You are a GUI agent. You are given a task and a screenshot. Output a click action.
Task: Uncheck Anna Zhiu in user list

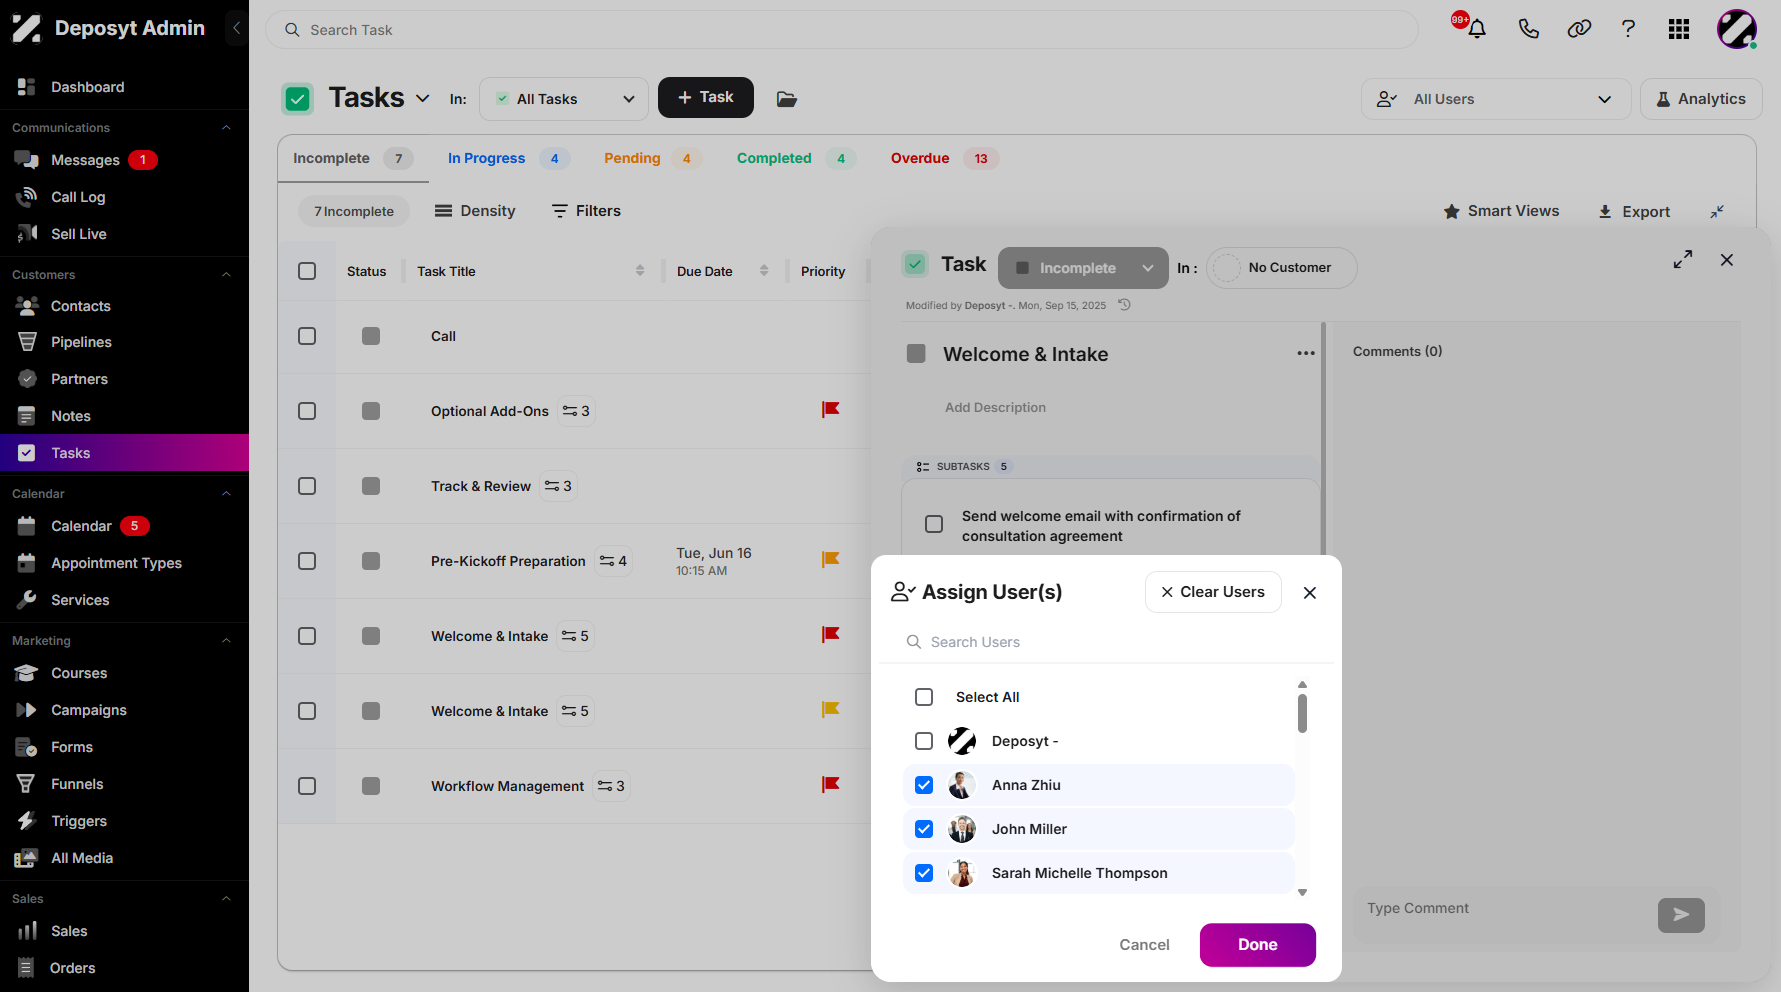(924, 785)
